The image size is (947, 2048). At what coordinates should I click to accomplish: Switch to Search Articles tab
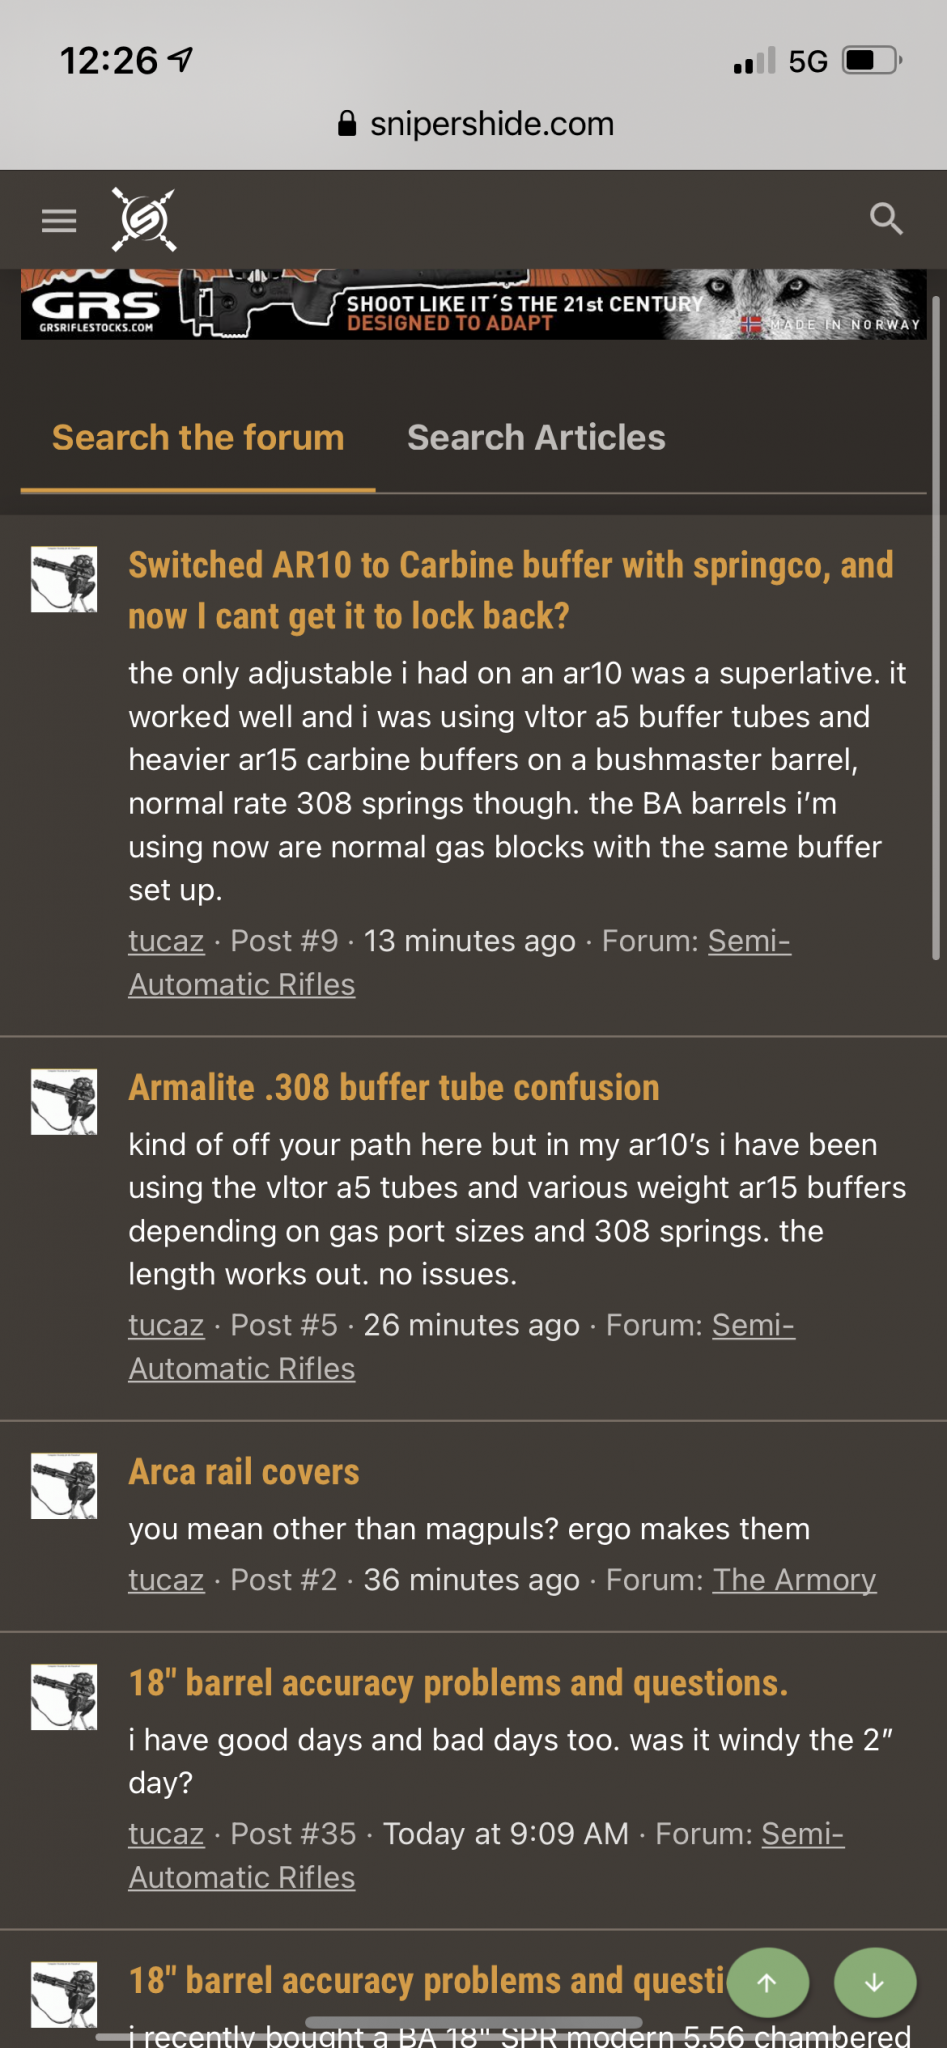tap(536, 438)
